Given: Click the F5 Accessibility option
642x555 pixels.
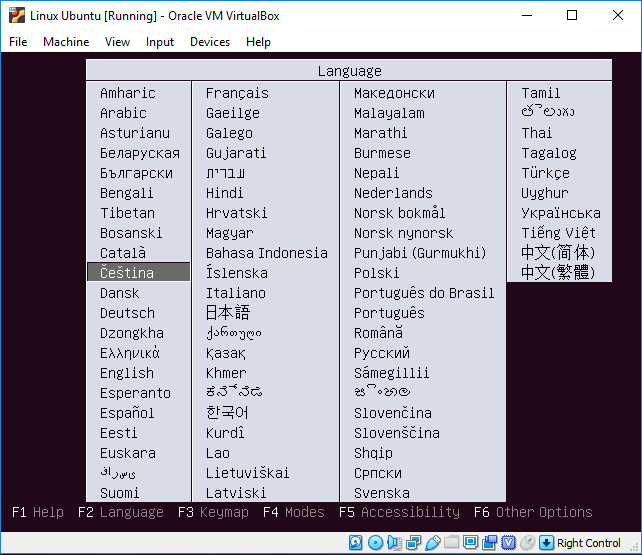Looking at the screenshot, I should (399, 512).
